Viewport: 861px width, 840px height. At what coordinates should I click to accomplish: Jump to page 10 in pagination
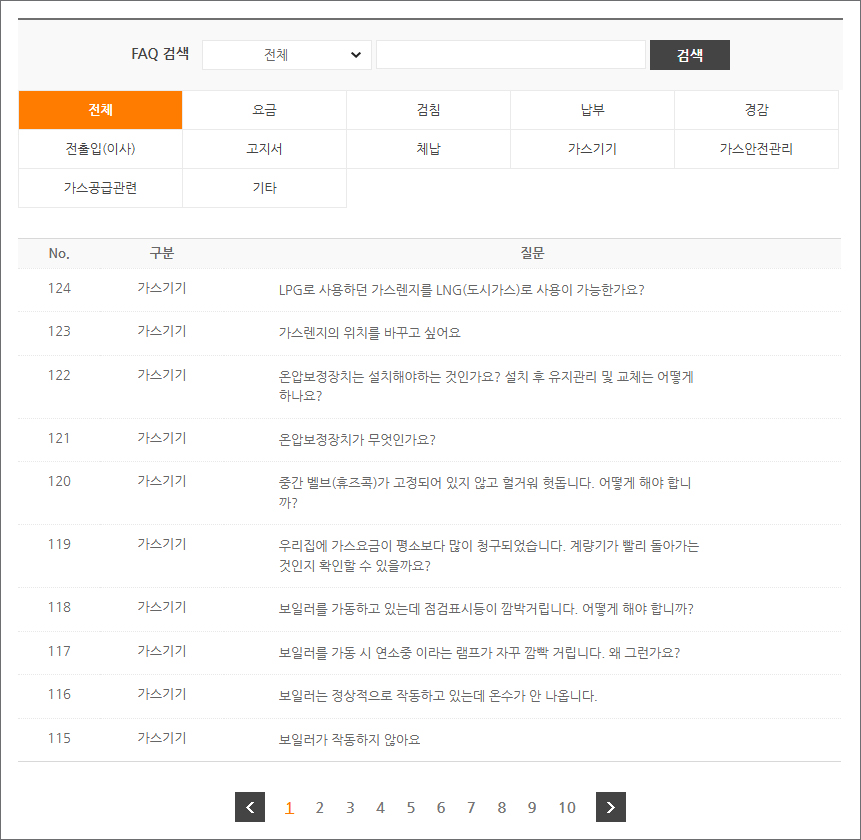tap(567, 808)
